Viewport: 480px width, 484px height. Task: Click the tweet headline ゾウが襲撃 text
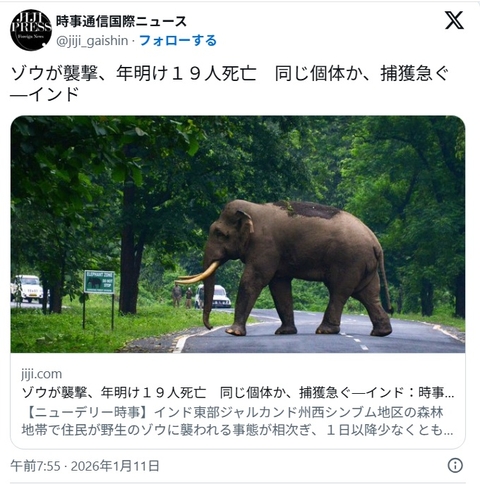pyautogui.click(x=55, y=74)
